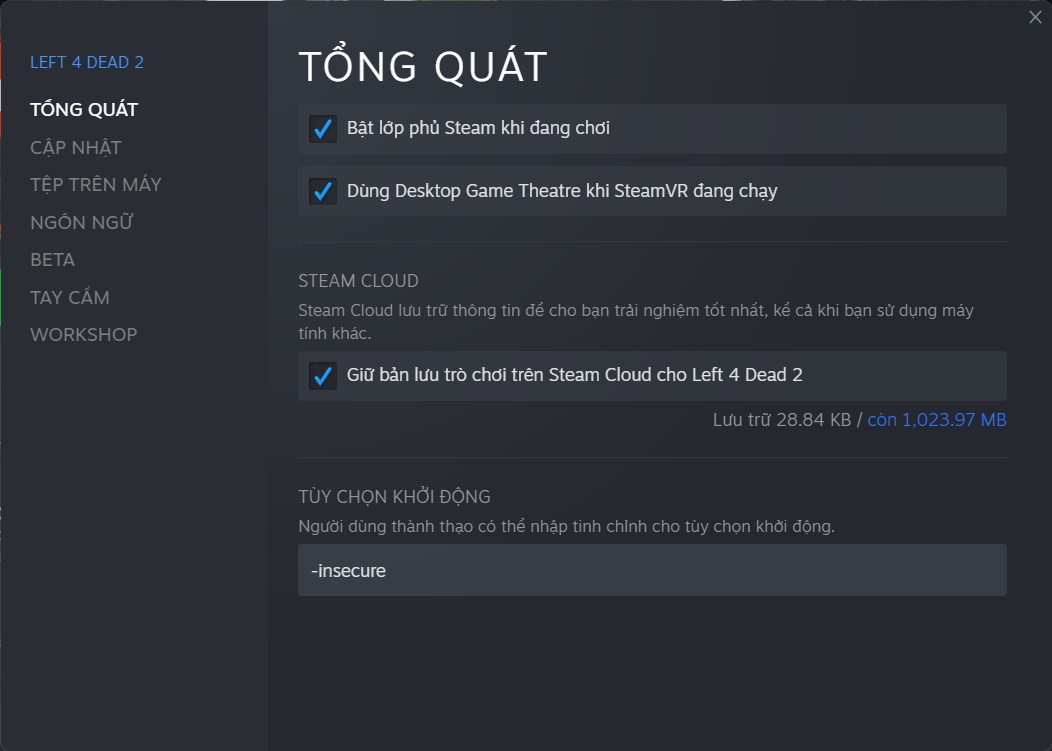Uncheck the Desktop Game Theatre checkbox

tap(322, 191)
